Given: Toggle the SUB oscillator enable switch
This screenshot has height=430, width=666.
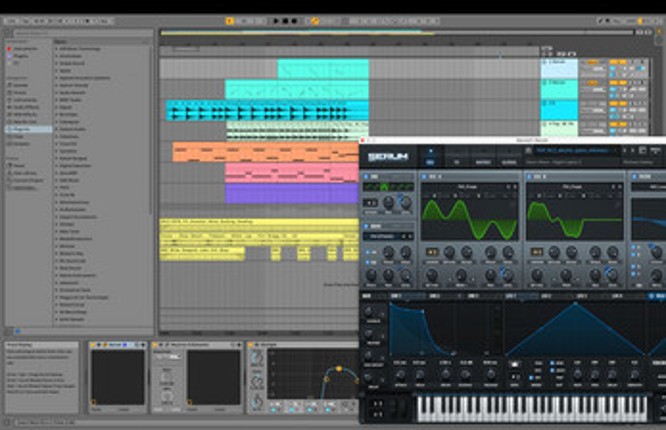Looking at the screenshot, I should click(366, 176).
